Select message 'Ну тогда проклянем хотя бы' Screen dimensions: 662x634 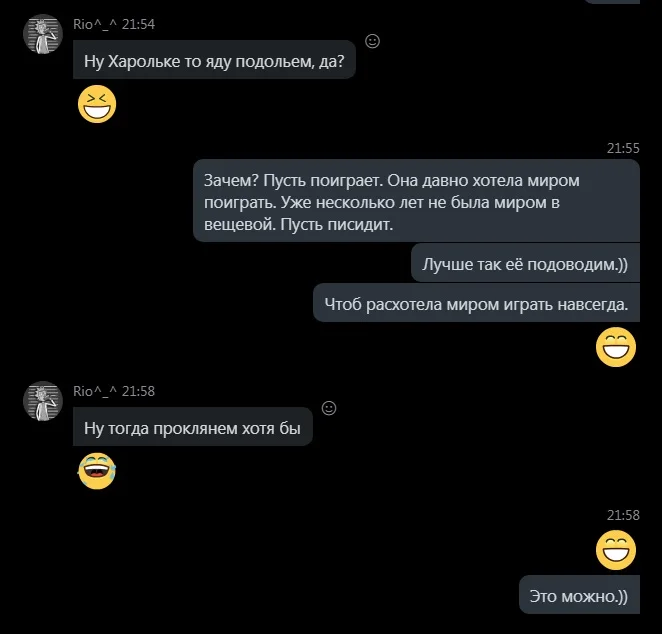[193, 428]
